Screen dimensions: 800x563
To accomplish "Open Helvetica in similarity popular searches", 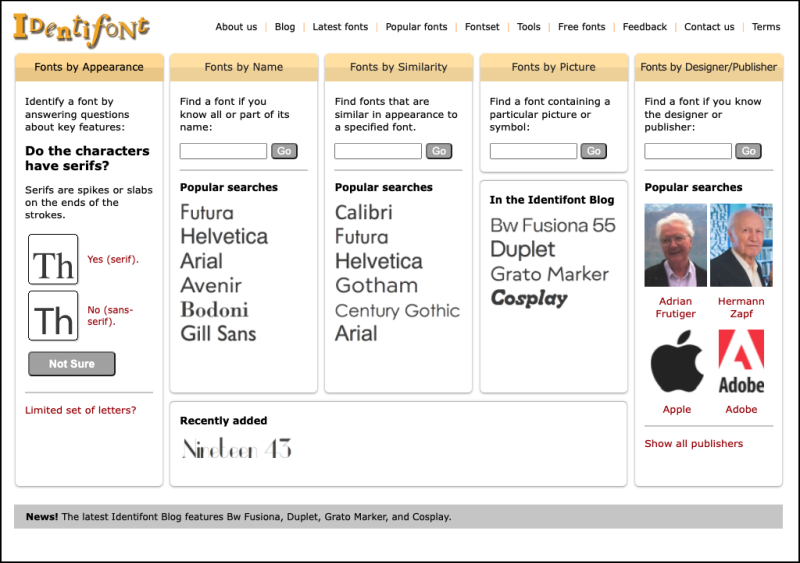I will pyautogui.click(x=379, y=261).
